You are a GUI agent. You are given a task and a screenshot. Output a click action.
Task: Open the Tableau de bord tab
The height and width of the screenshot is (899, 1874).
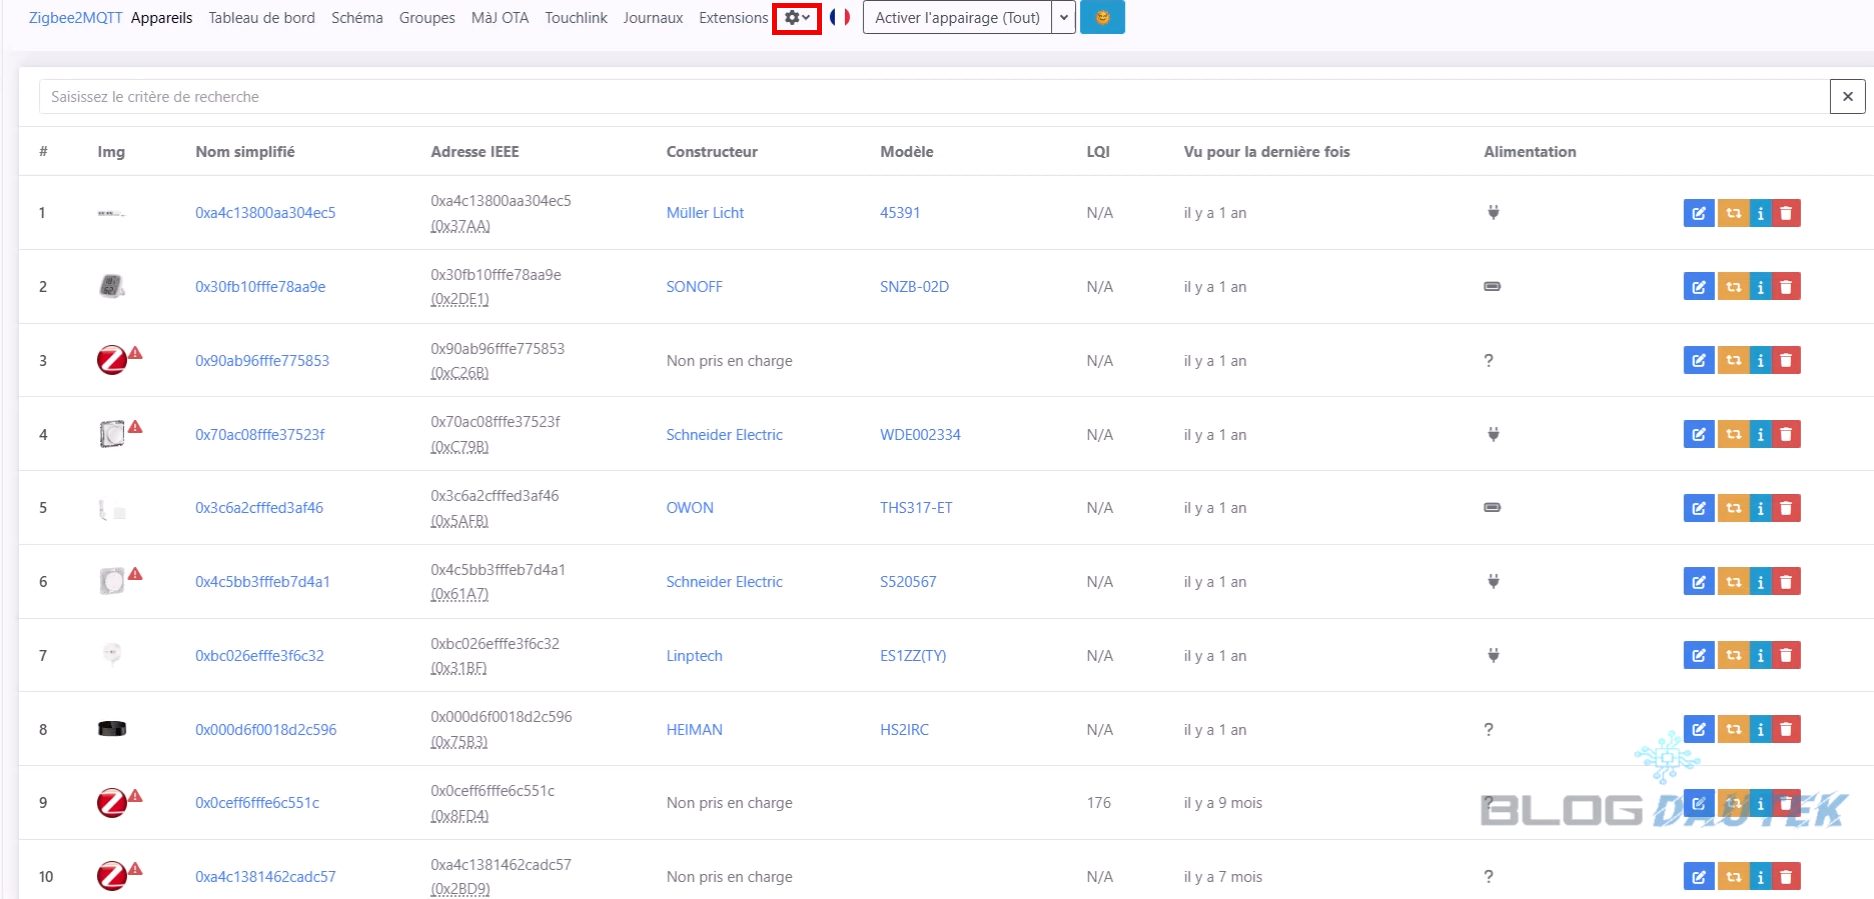click(261, 18)
